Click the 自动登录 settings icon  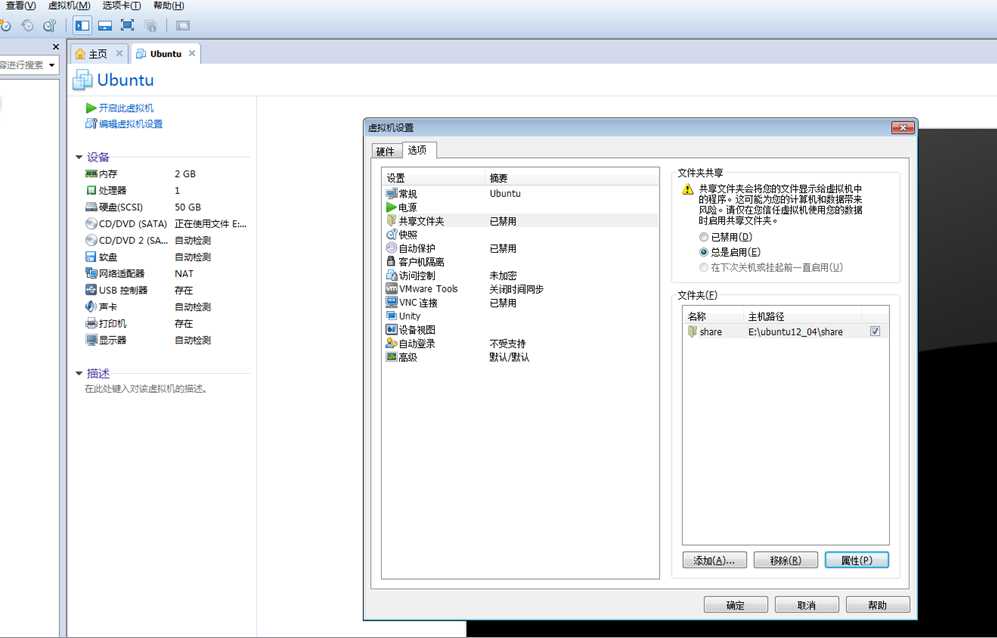tap(391, 343)
